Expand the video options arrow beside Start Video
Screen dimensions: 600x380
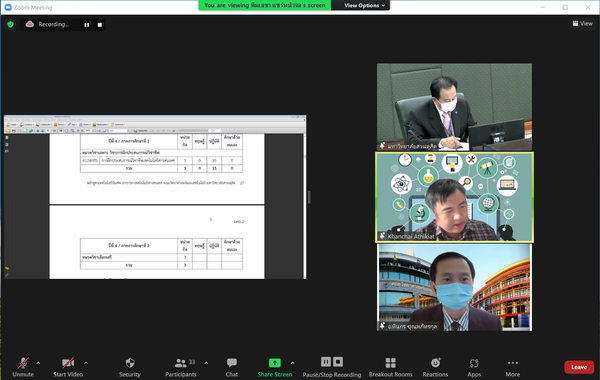tap(86, 363)
